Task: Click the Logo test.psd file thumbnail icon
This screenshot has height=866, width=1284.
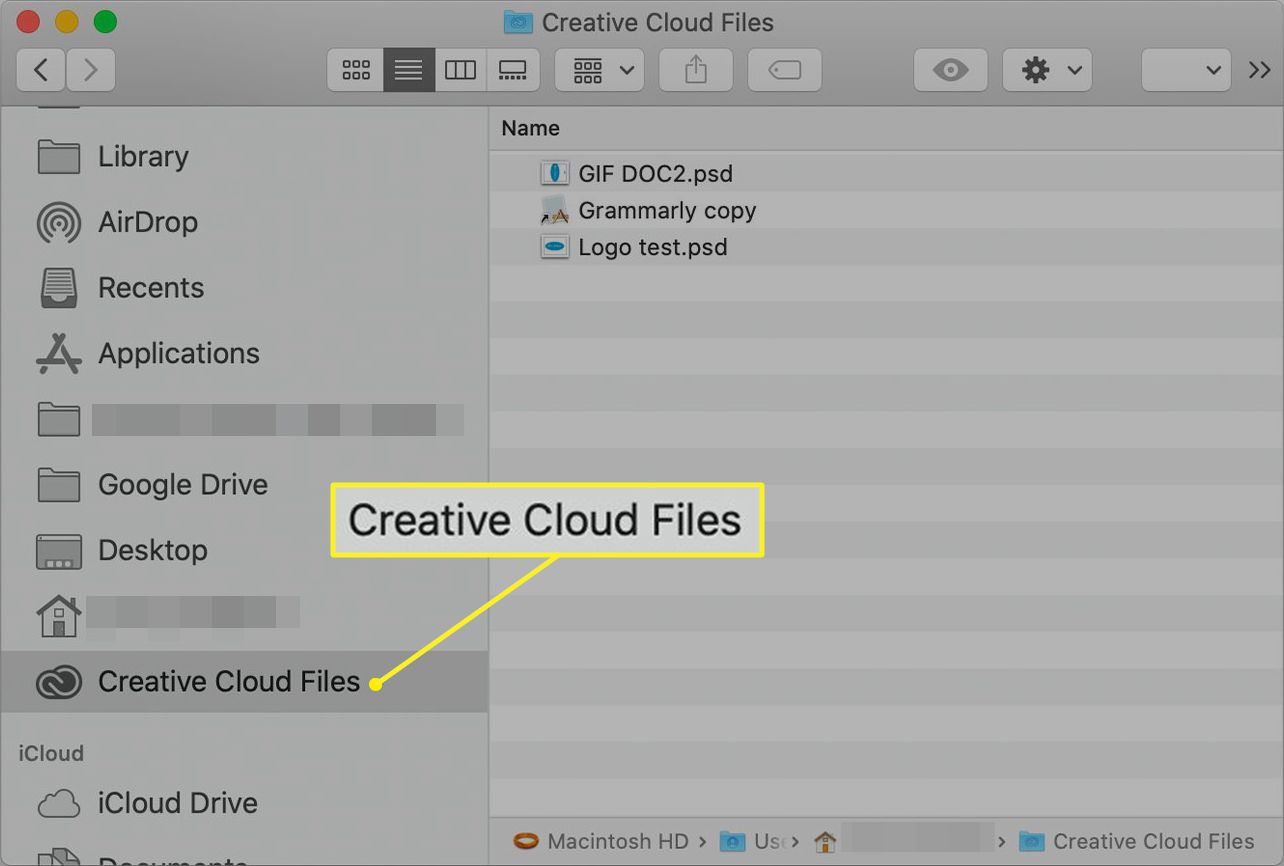Action: point(554,247)
